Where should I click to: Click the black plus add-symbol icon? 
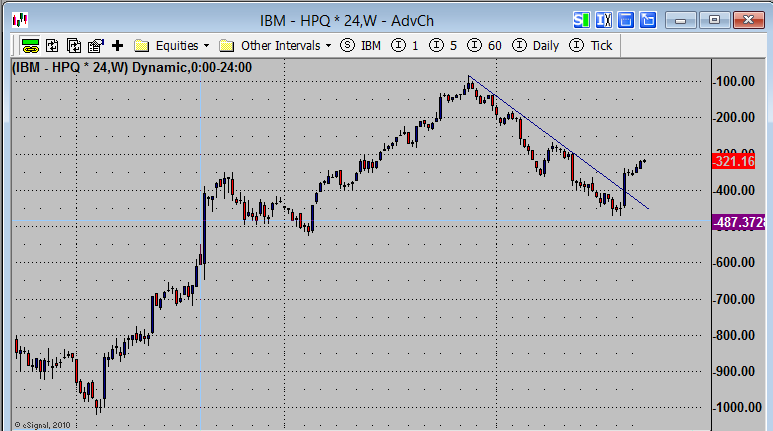(117, 46)
